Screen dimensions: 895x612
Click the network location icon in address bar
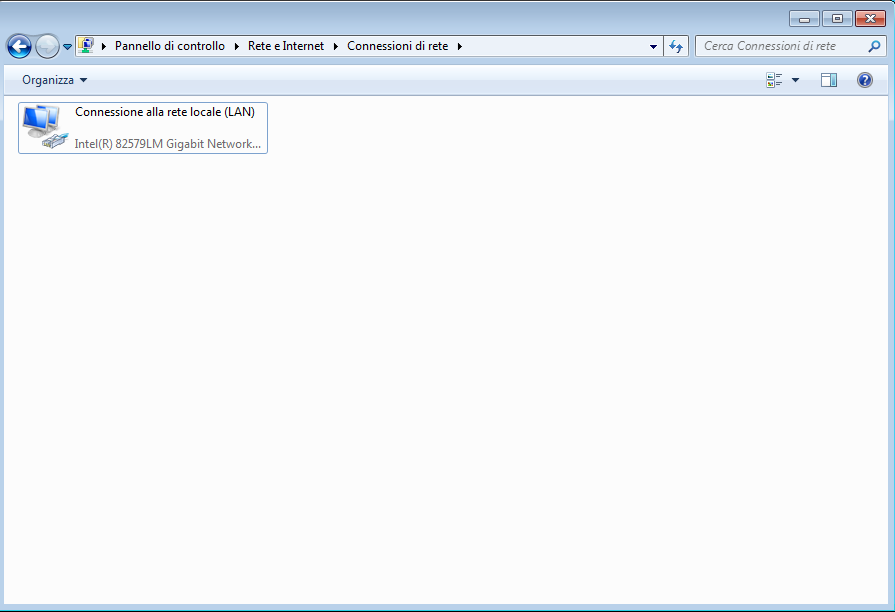[x=86, y=46]
